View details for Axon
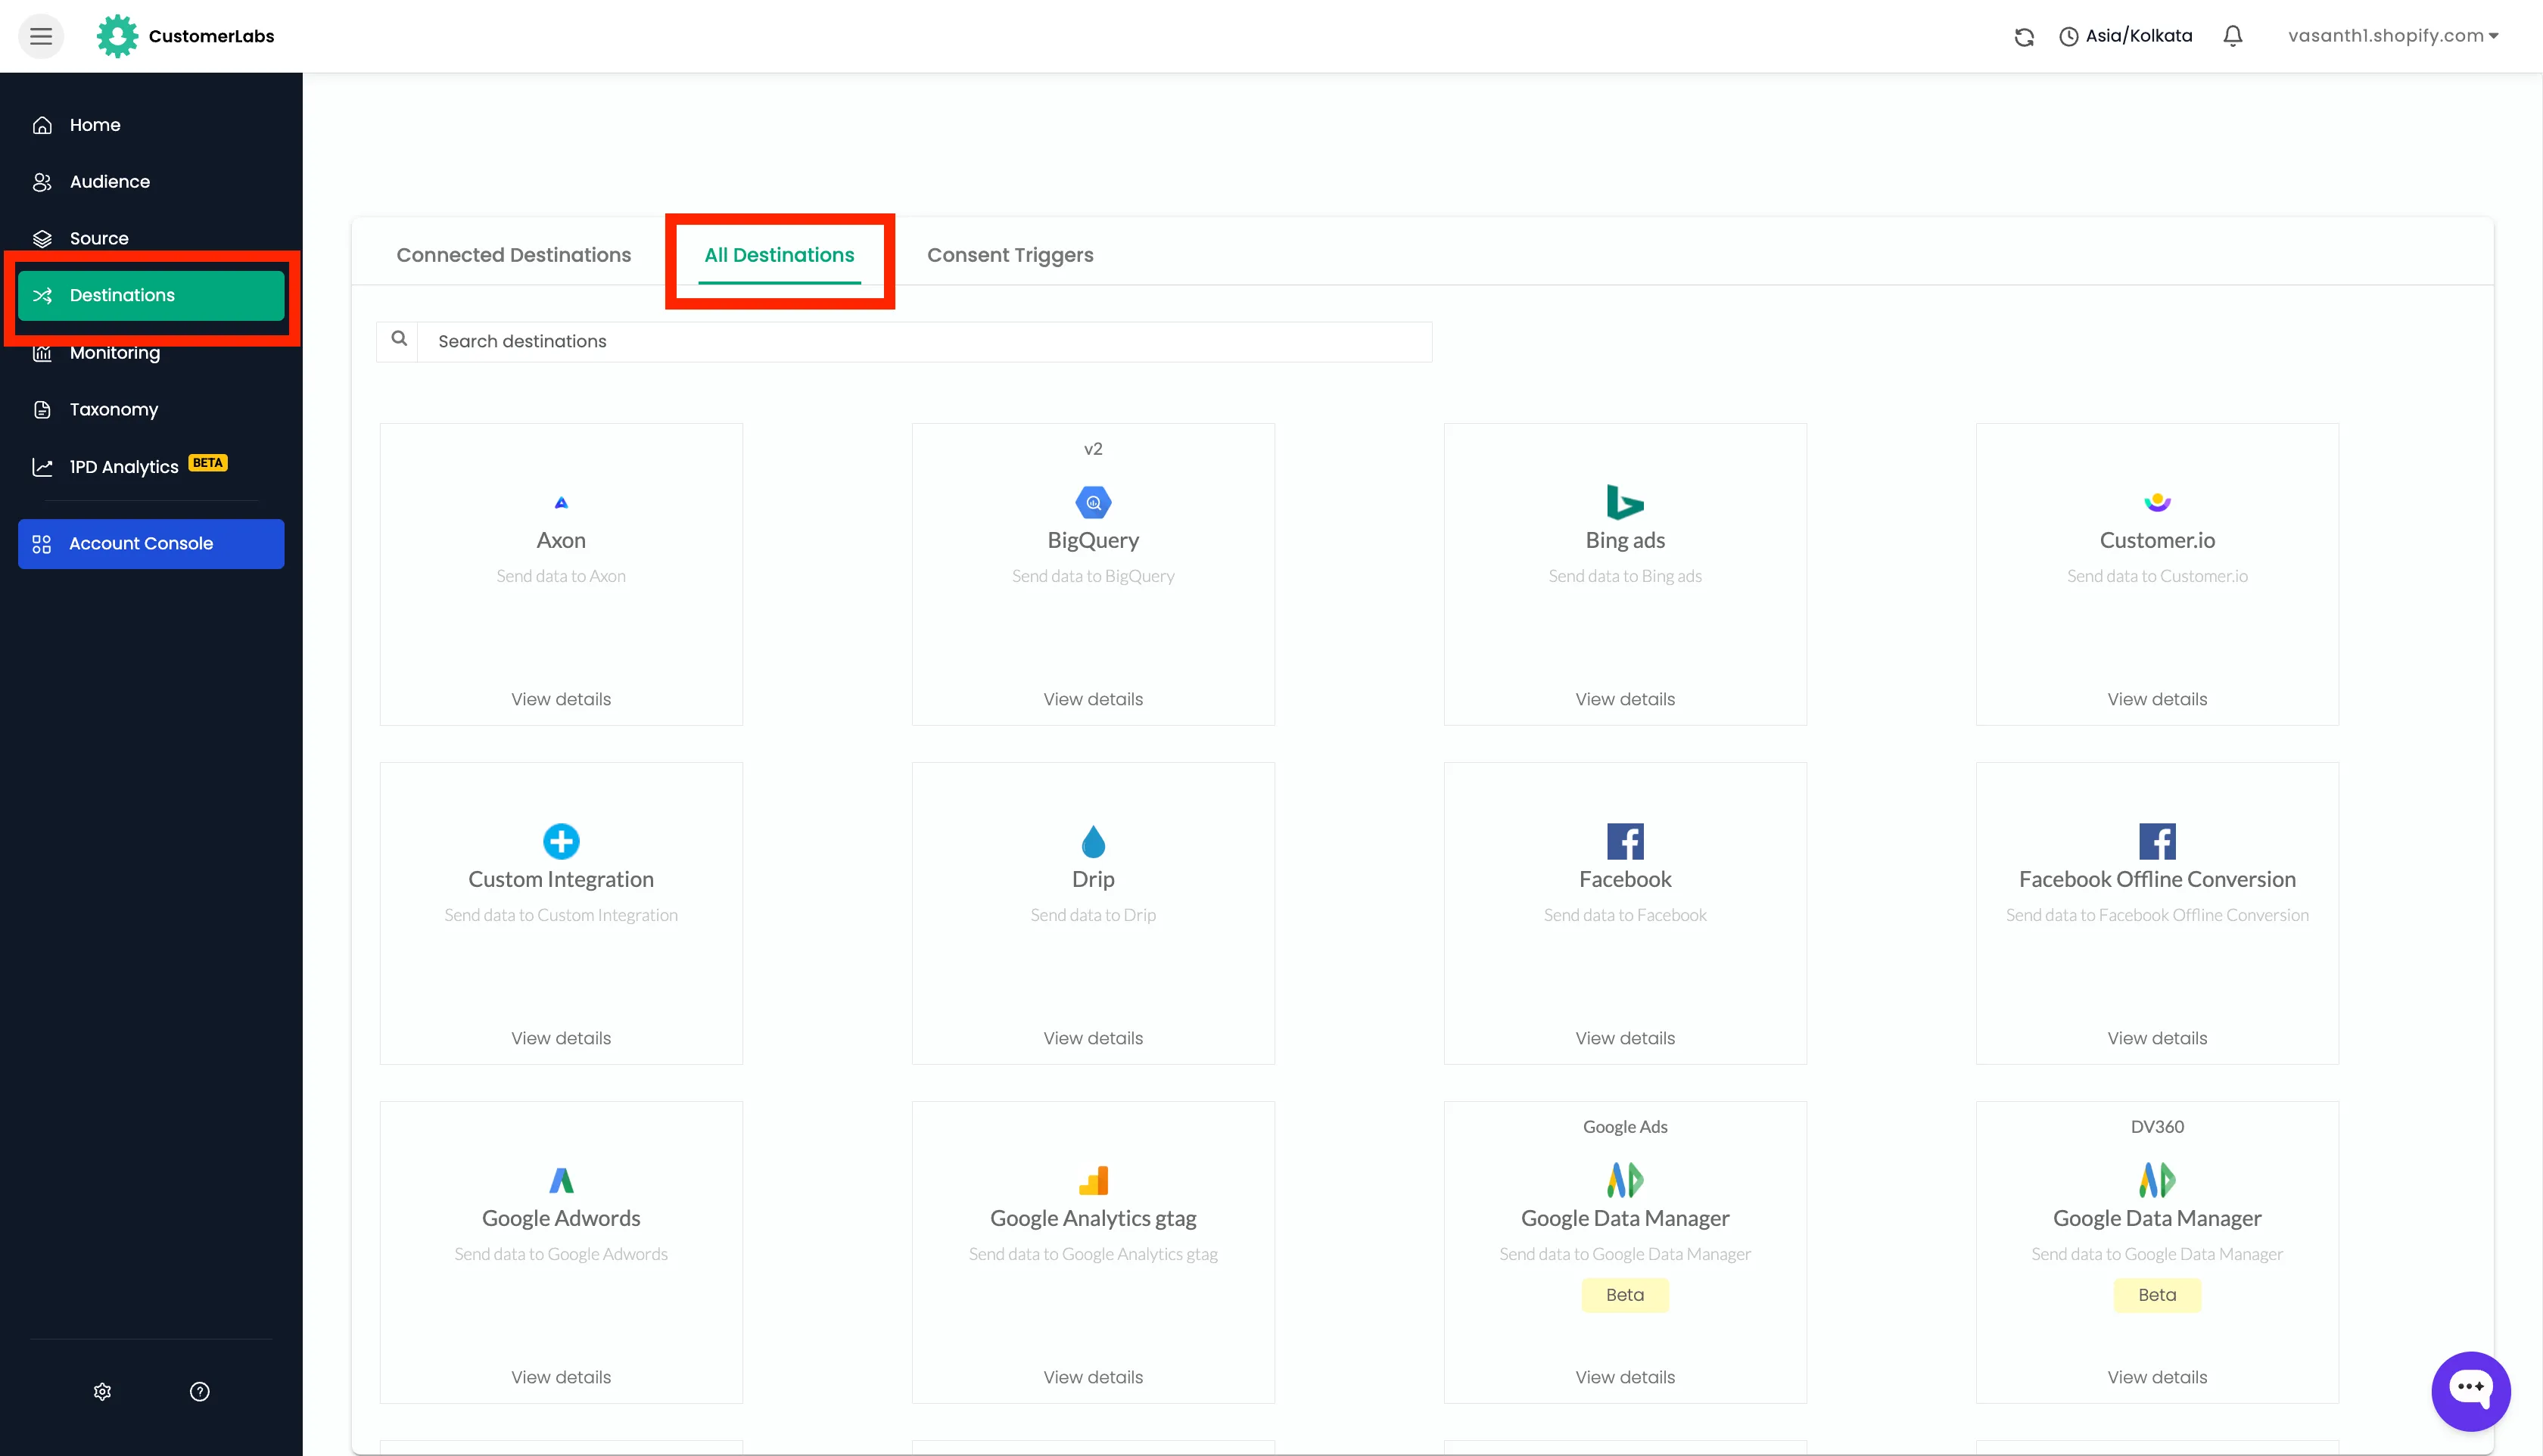This screenshot has width=2543, height=1456. (561, 699)
